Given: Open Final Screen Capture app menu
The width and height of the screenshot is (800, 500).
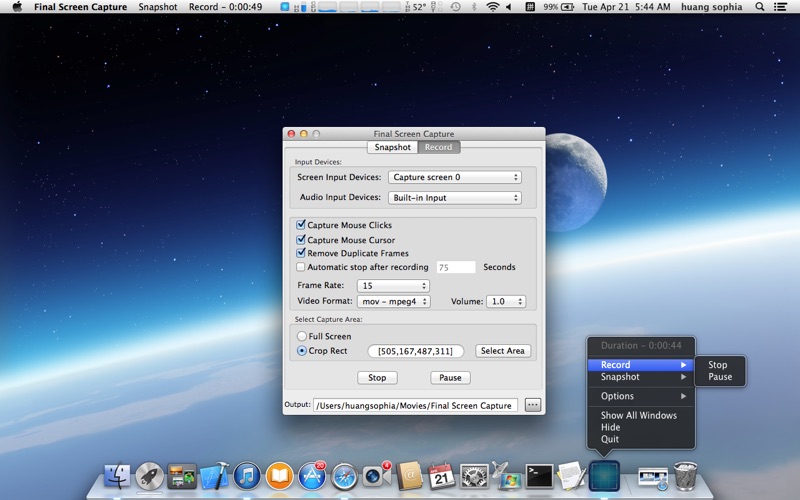Looking at the screenshot, I should click(81, 7).
